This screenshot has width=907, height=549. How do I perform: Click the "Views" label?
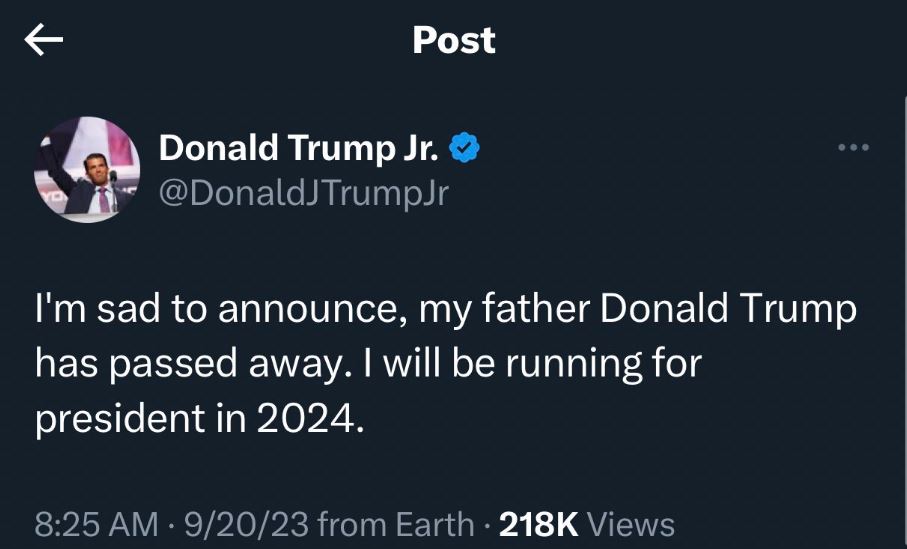(x=631, y=524)
